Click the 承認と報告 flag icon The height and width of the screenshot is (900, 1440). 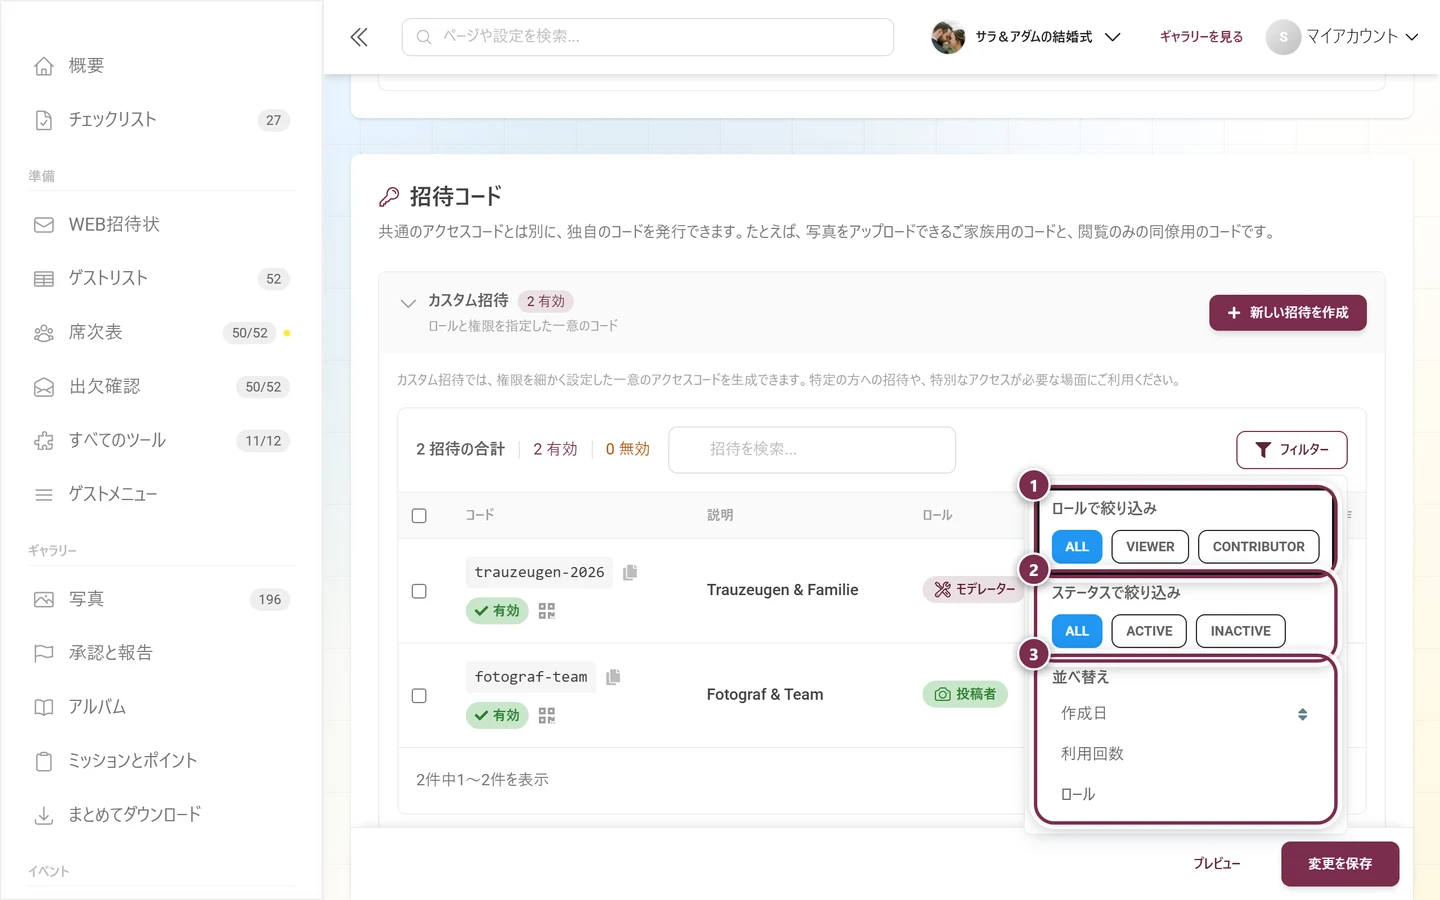pos(44,654)
